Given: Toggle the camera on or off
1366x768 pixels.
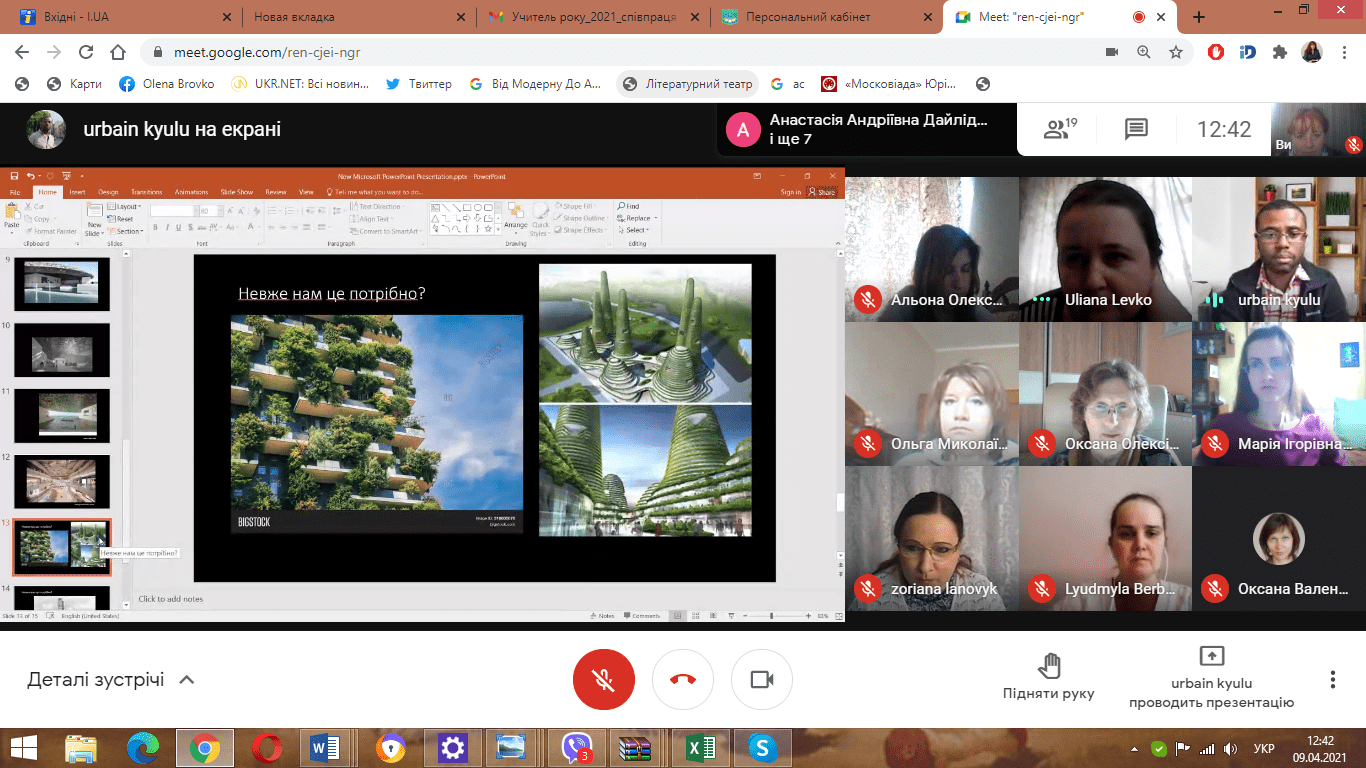Looking at the screenshot, I should click(x=762, y=680).
